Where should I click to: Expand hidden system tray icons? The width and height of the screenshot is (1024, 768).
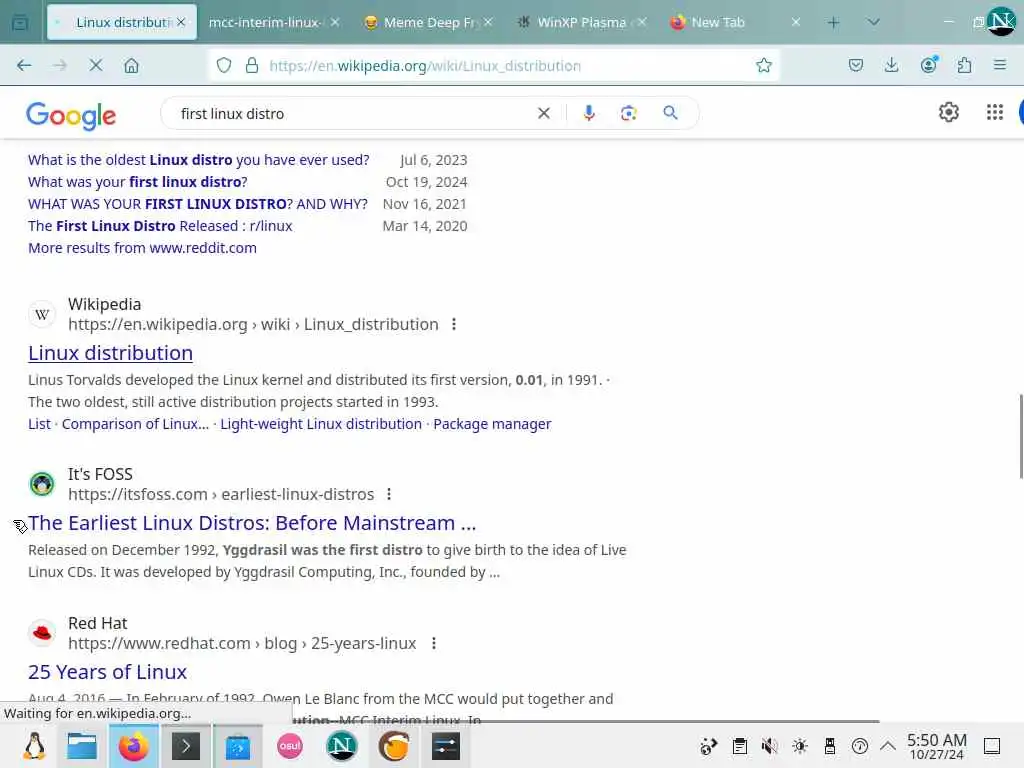click(888, 745)
